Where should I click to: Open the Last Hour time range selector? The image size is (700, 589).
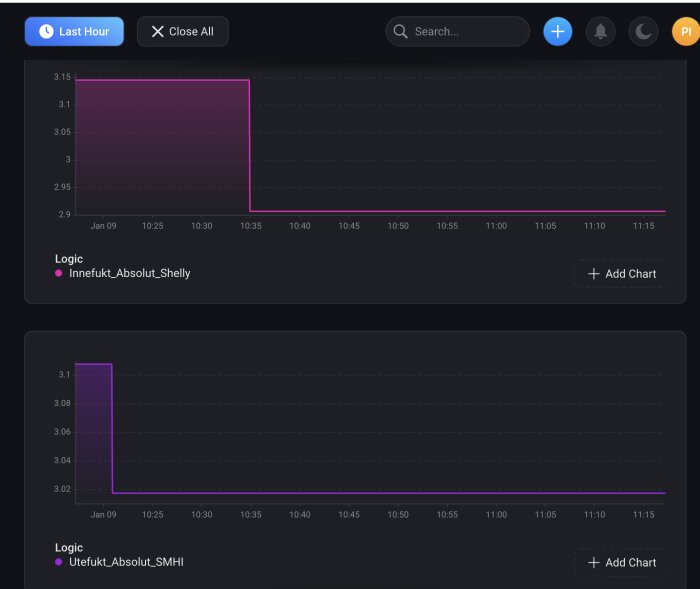click(x=74, y=32)
